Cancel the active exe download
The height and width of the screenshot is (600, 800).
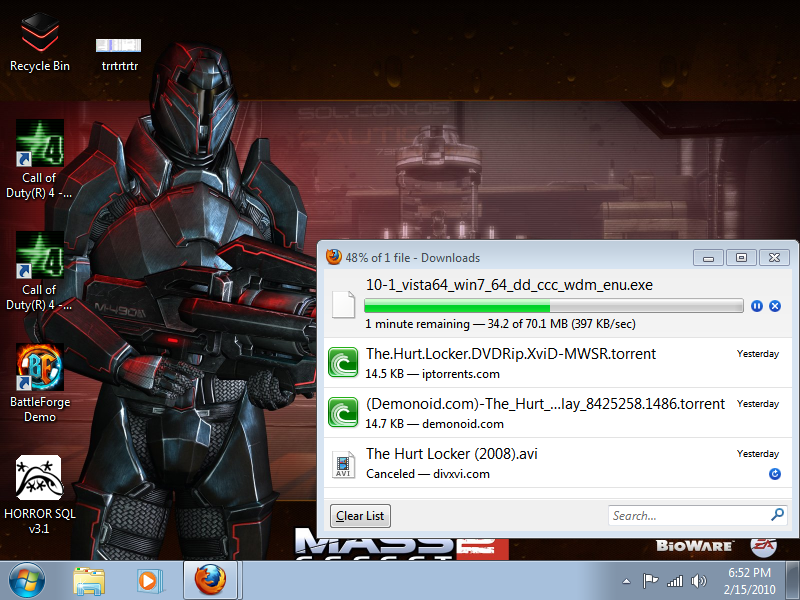pos(774,306)
